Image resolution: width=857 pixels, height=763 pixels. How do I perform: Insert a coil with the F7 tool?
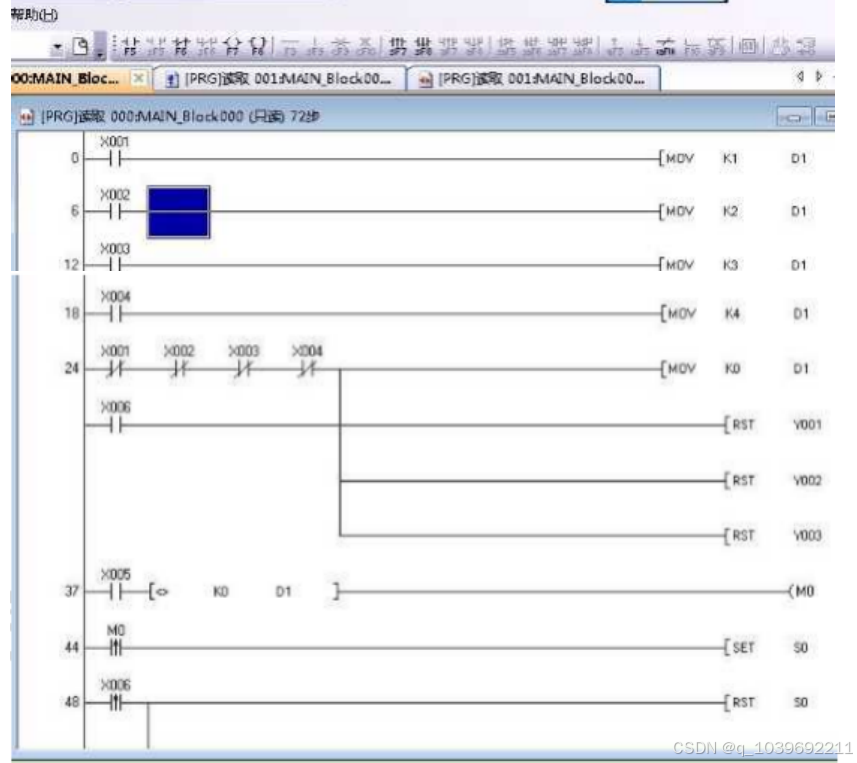pos(232,46)
